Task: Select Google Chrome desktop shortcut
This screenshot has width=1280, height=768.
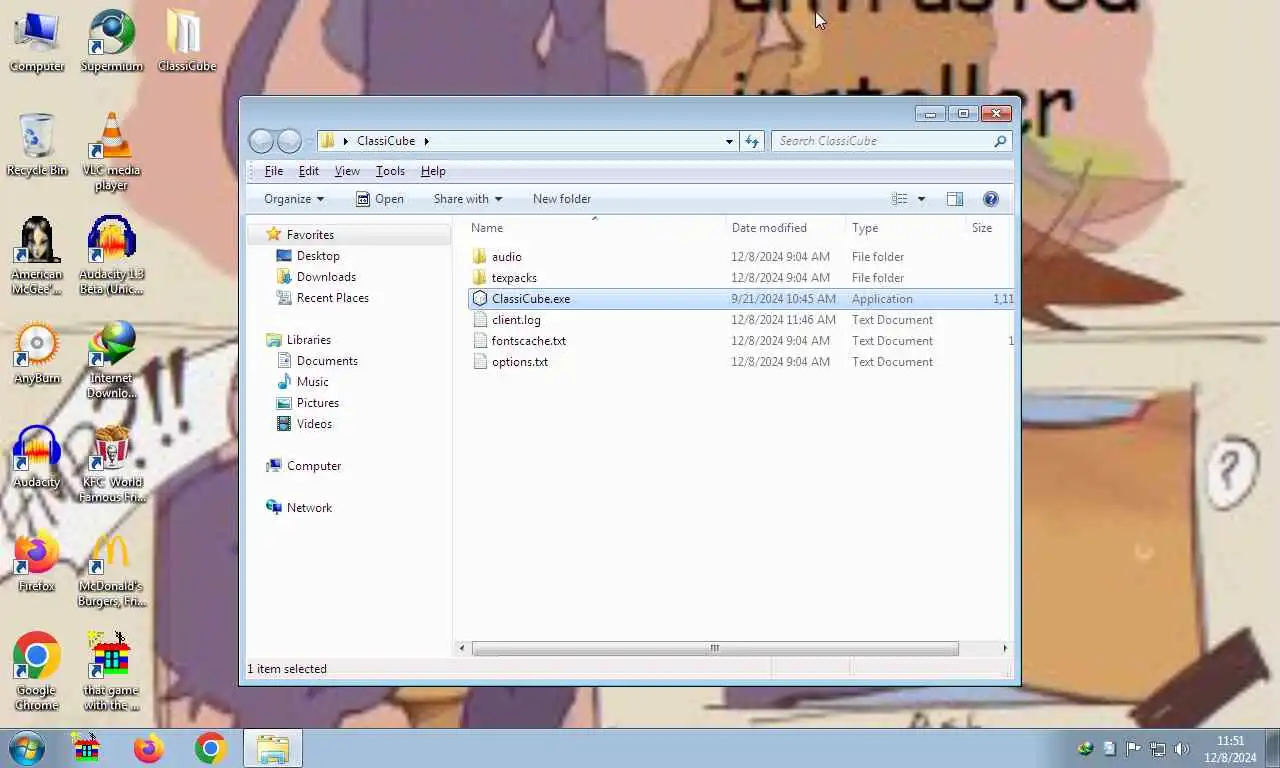Action: 36,671
